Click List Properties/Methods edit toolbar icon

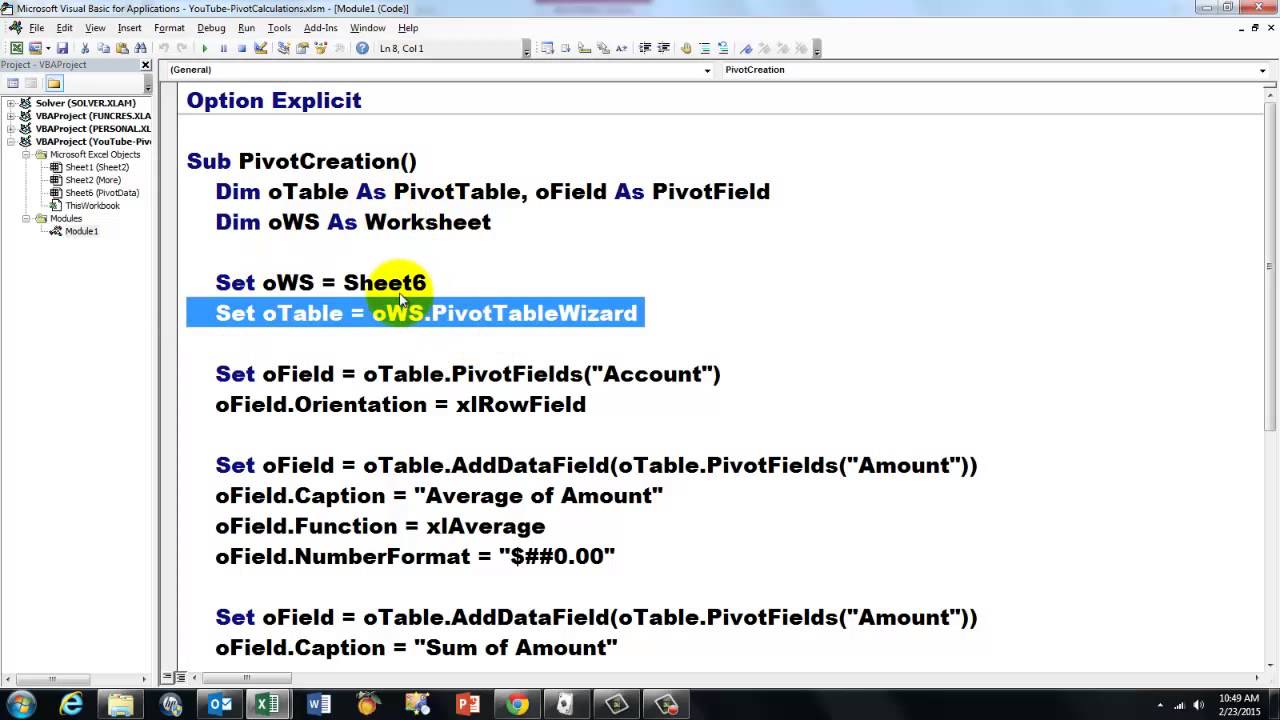pos(547,48)
